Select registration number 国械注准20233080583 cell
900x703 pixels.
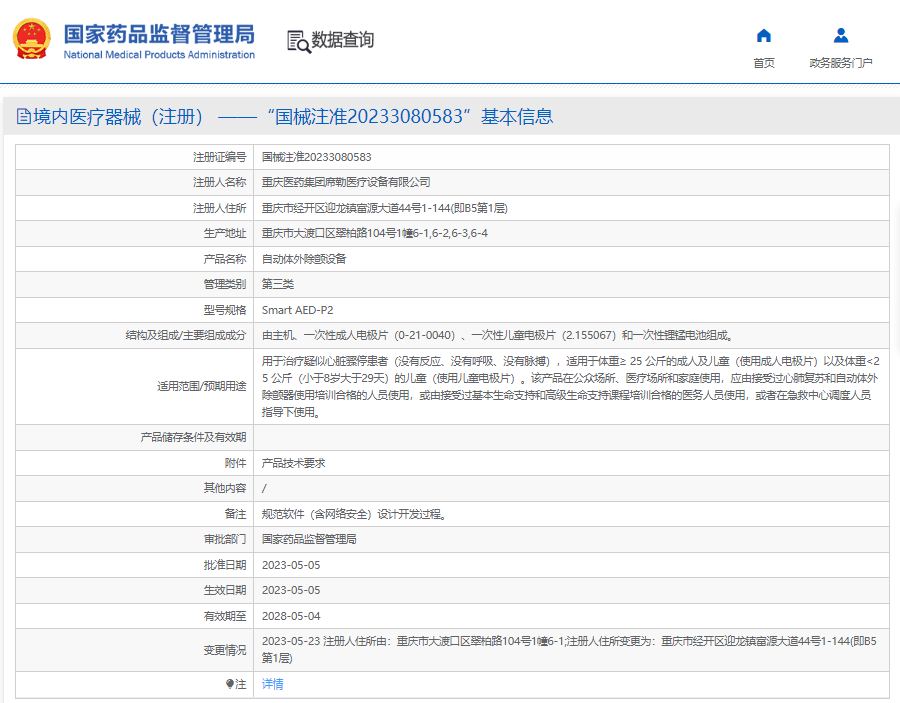pos(317,157)
